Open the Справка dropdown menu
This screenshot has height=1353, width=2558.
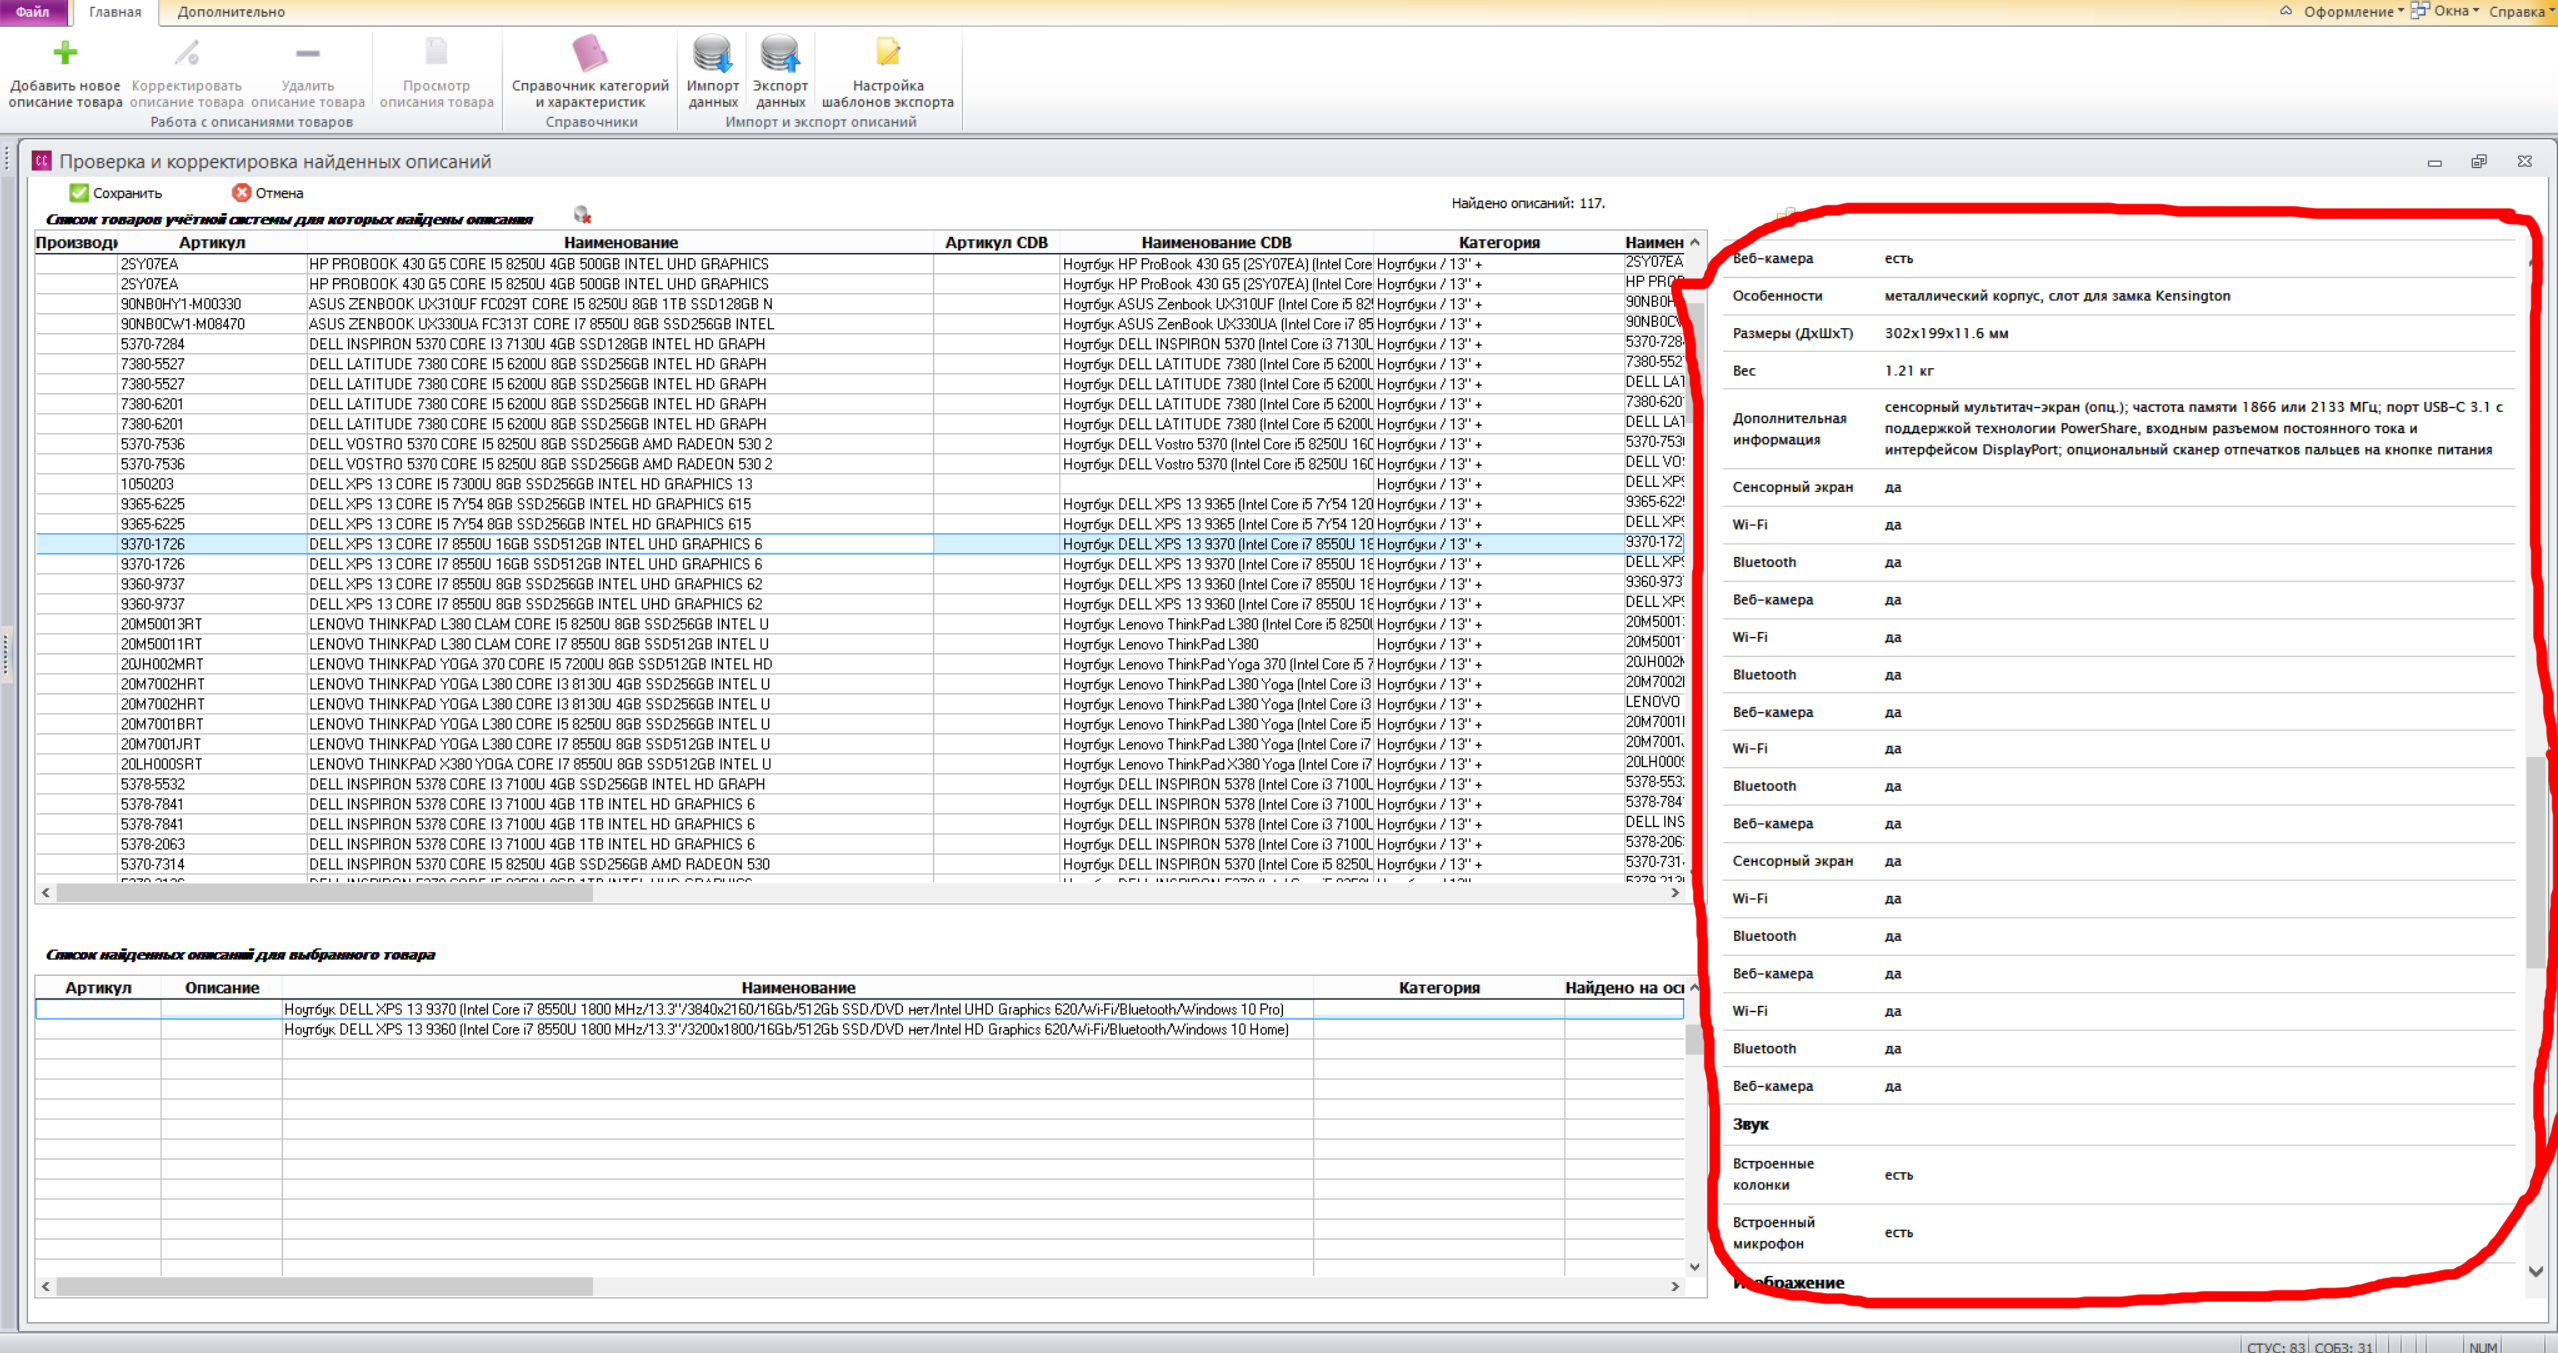tap(2522, 12)
